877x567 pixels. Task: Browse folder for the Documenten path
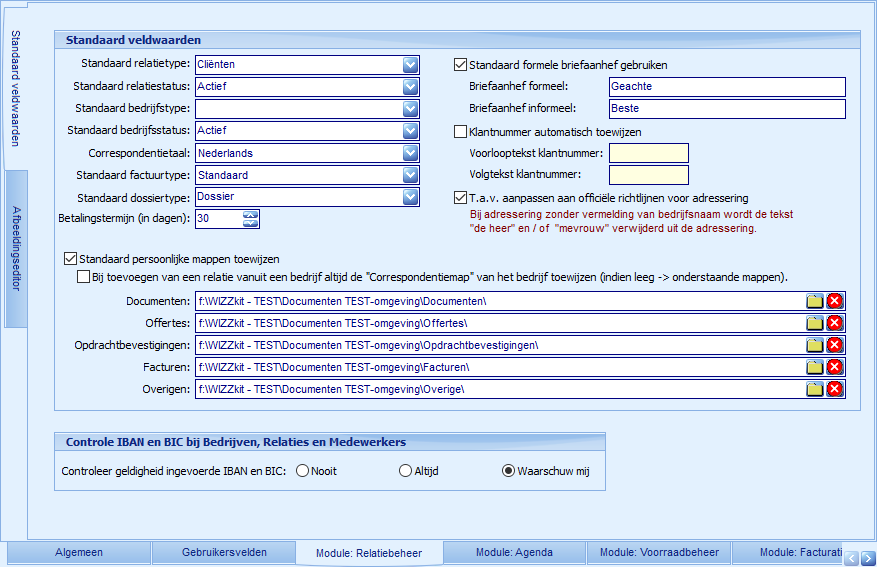click(x=815, y=301)
